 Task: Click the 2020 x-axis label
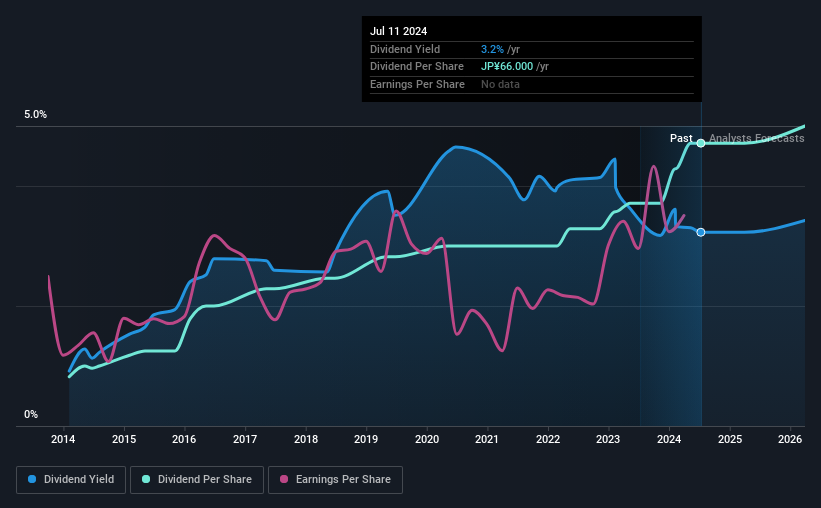(427, 439)
